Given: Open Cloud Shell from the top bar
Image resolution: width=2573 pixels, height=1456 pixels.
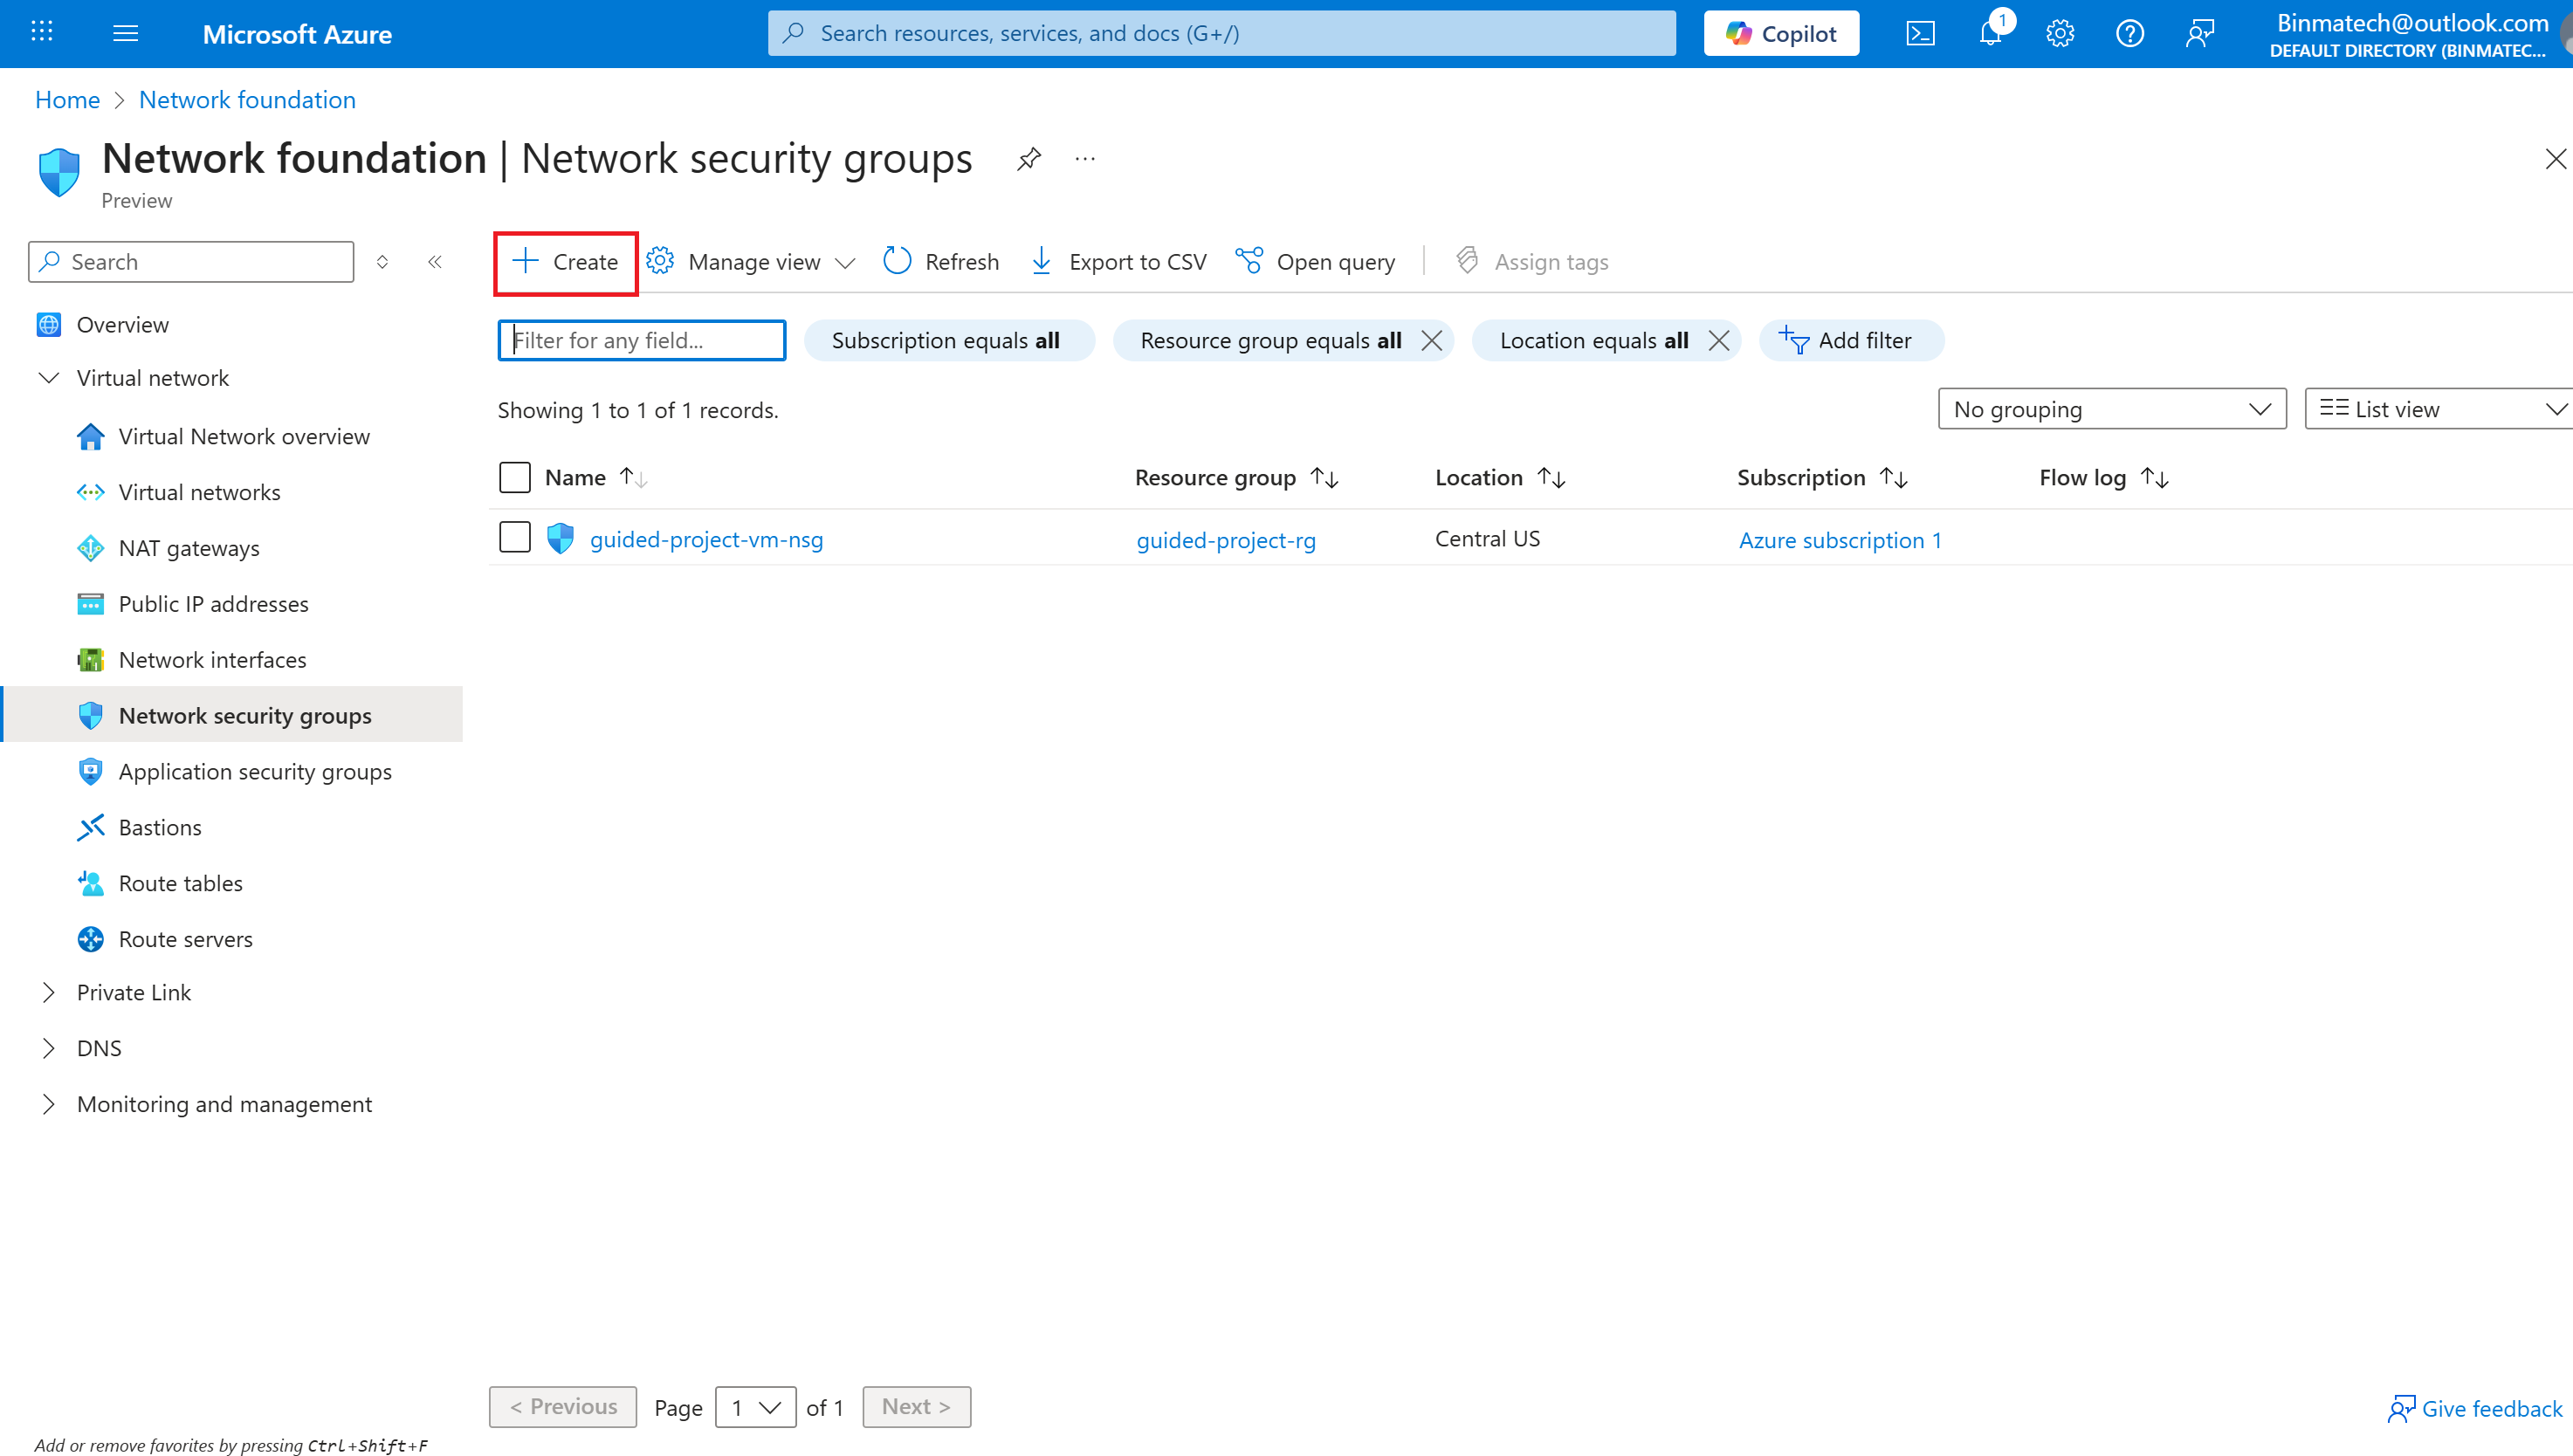Looking at the screenshot, I should 1920,34.
